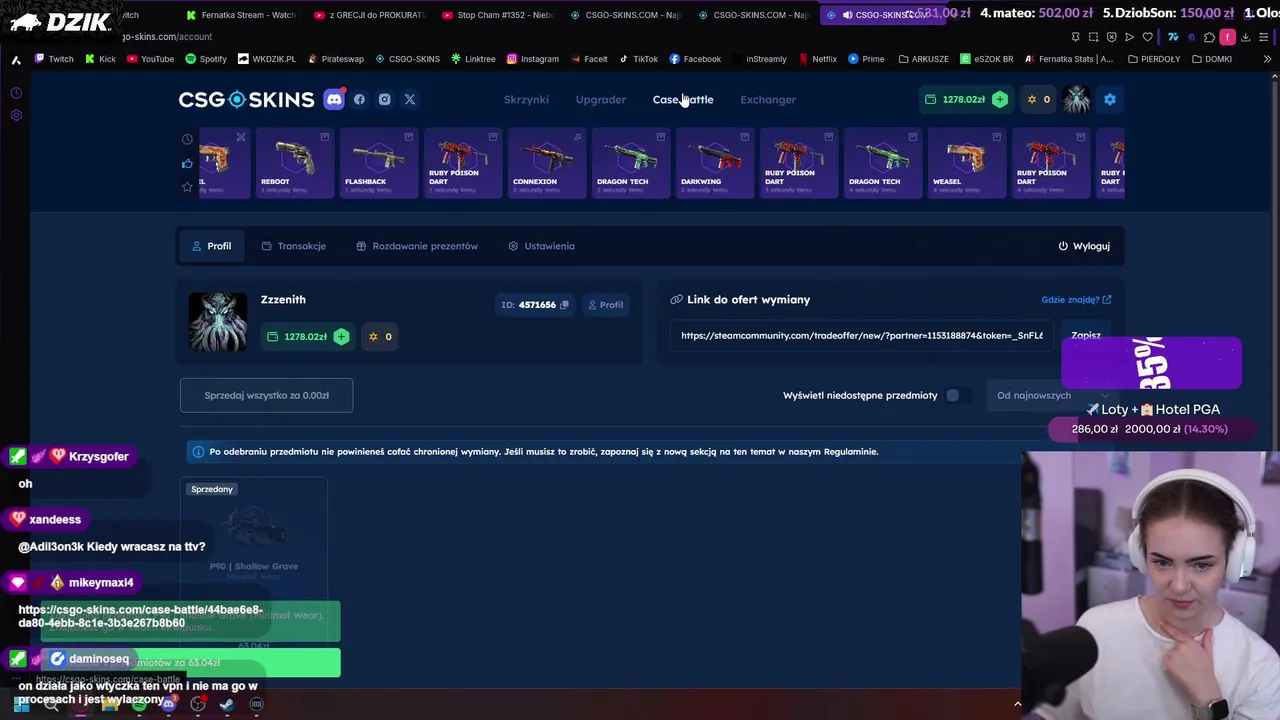Switch to the Stop Cham #1352 browser tab
This screenshot has width=1280, height=720.
point(496,15)
